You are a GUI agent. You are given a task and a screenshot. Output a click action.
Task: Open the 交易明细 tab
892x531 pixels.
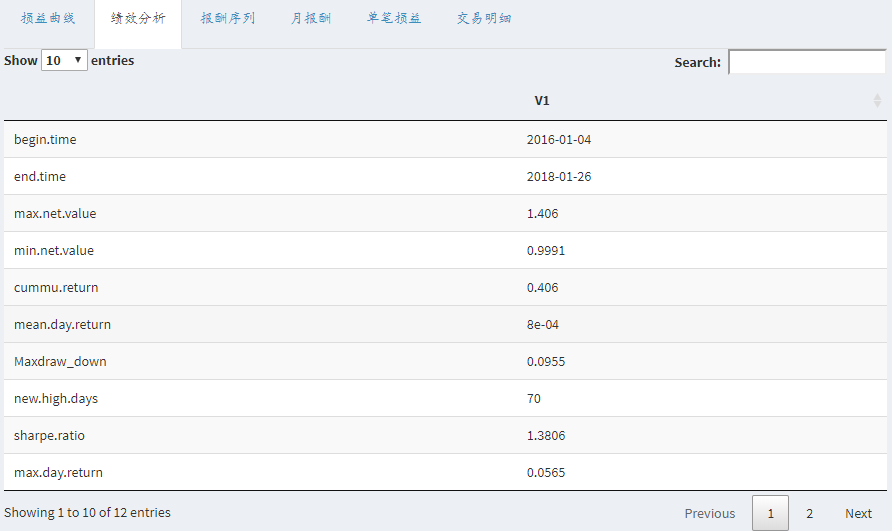click(484, 19)
